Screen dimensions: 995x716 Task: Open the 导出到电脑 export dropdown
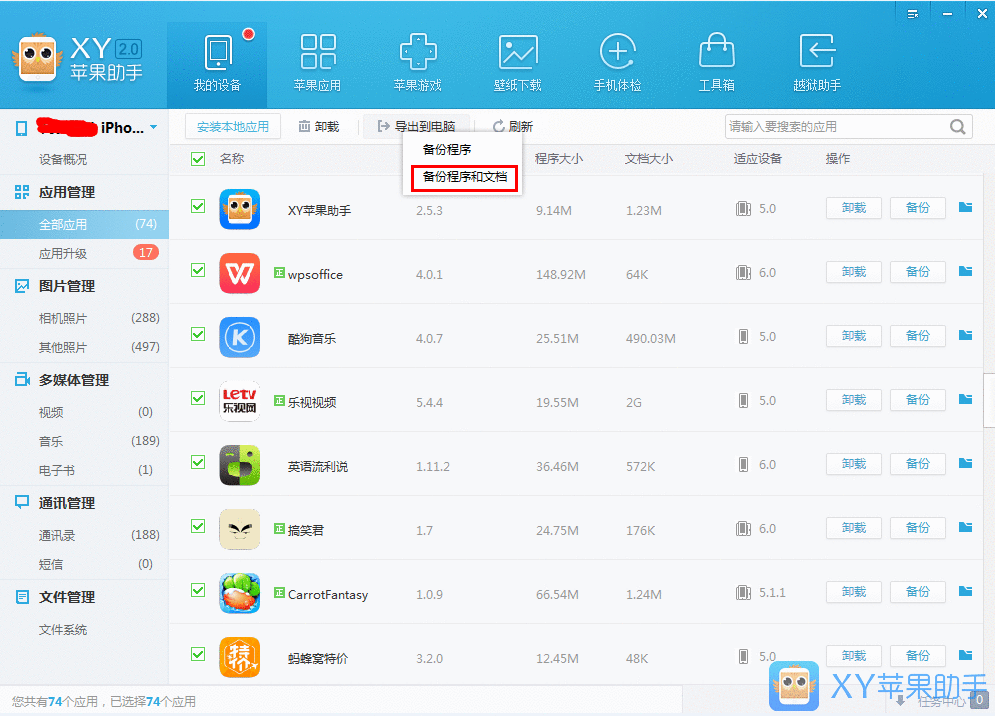(418, 126)
